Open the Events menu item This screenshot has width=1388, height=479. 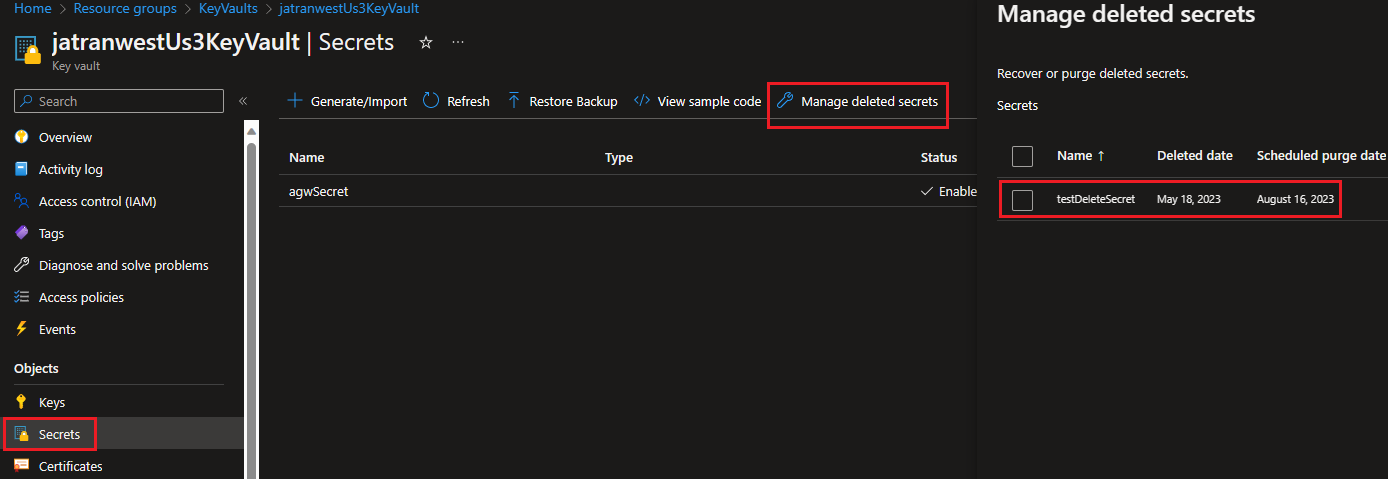(x=57, y=329)
